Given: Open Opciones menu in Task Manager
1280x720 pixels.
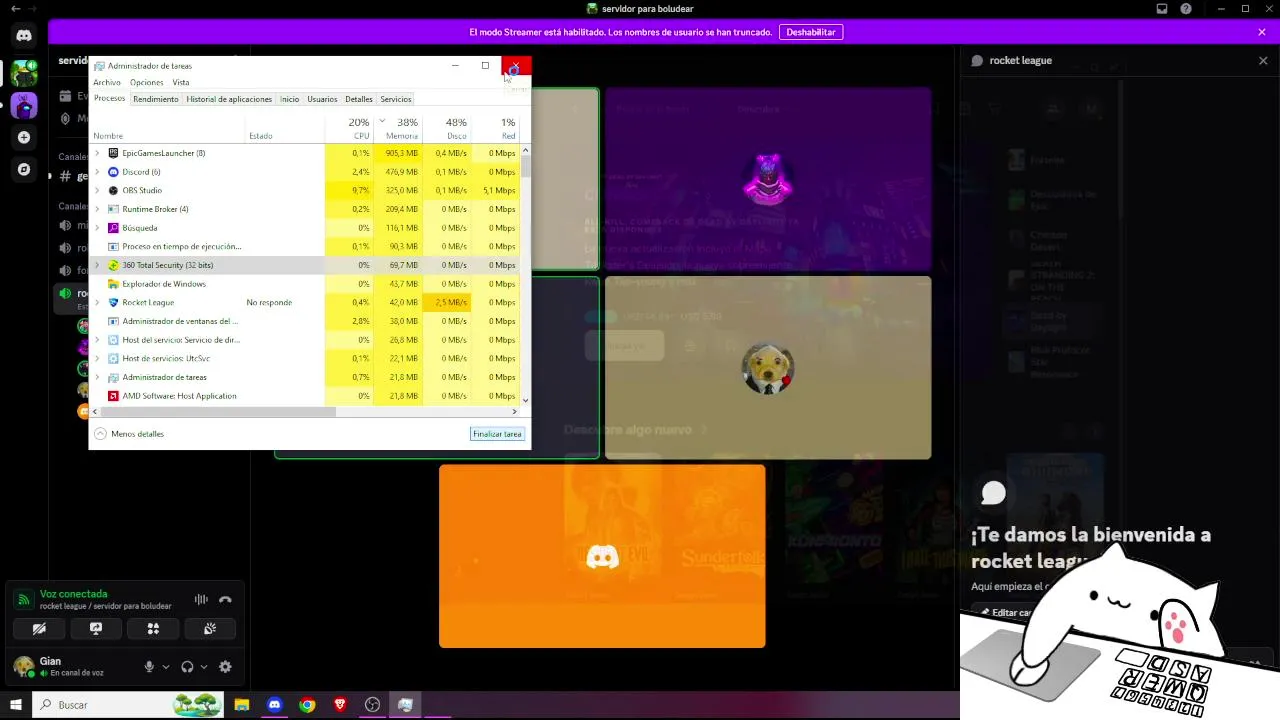Looking at the screenshot, I should pos(146,82).
